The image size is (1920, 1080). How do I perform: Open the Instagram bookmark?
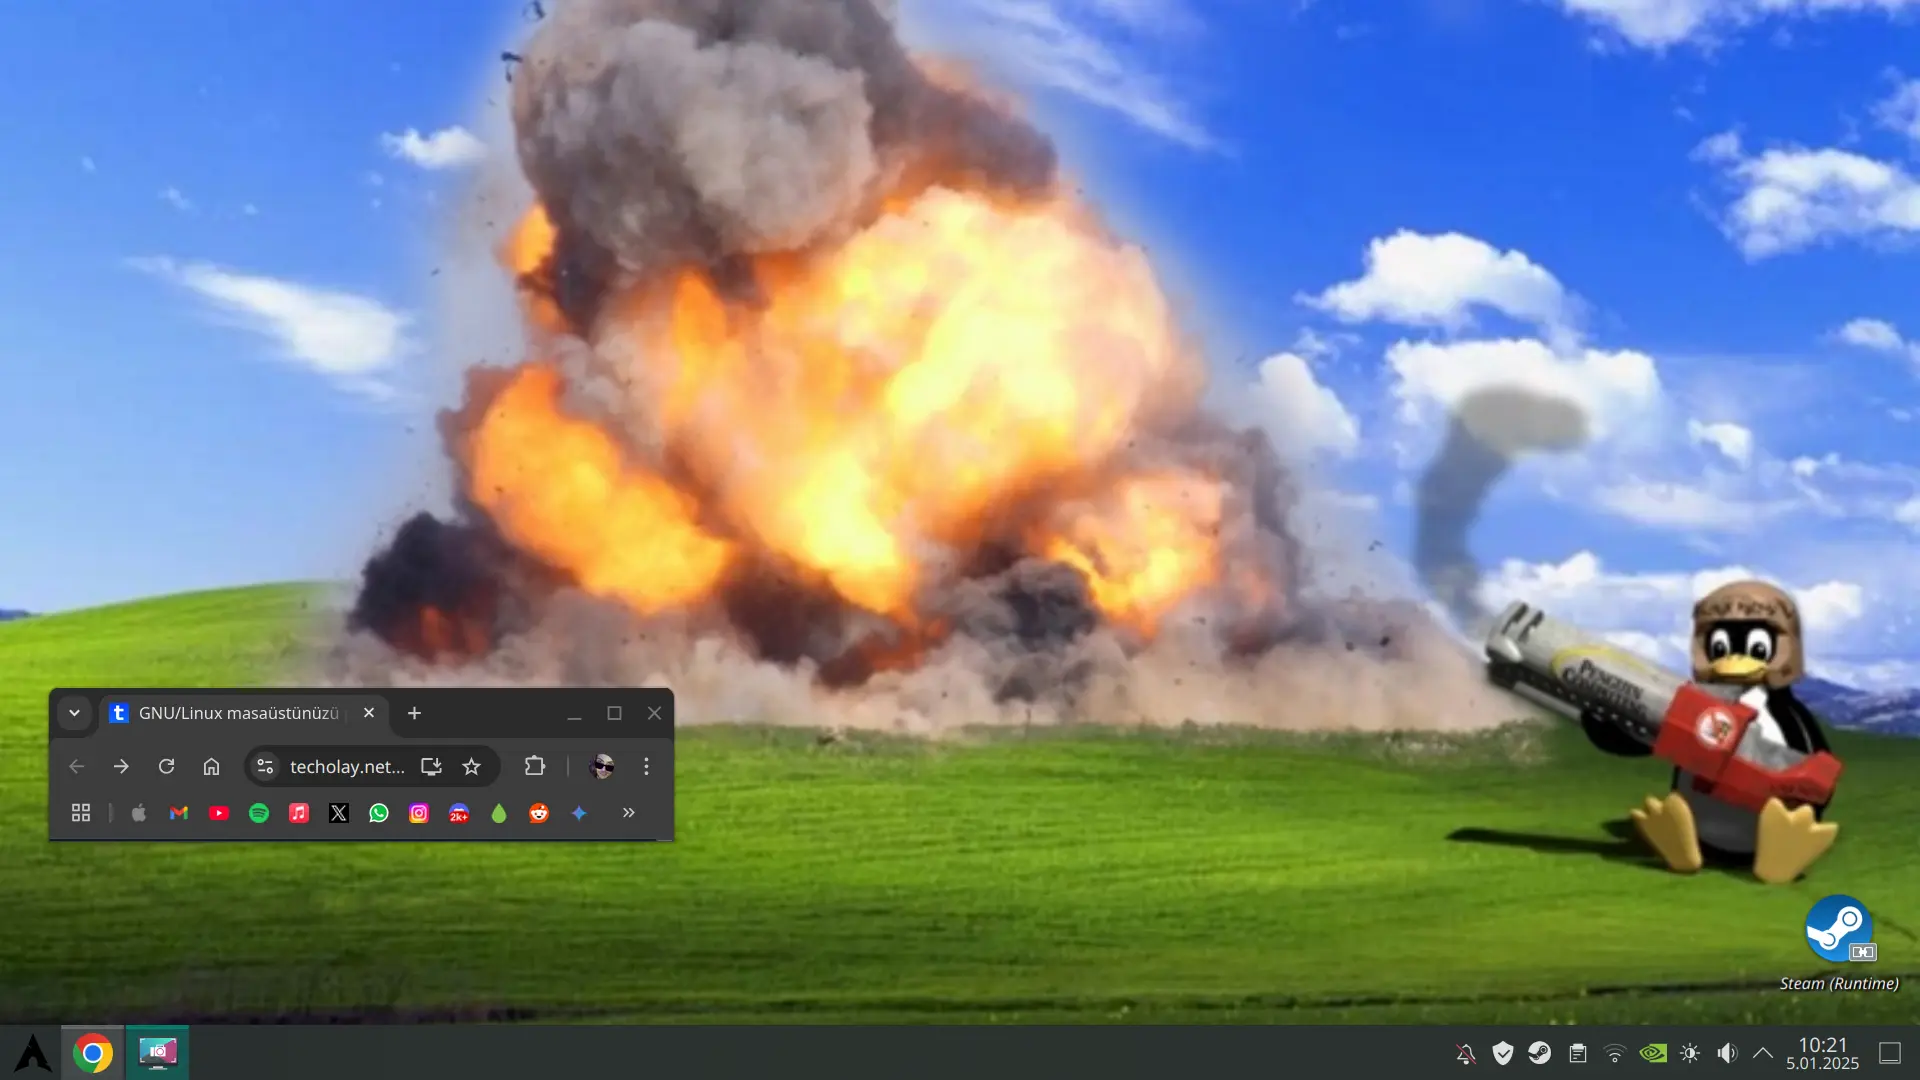tap(419, 813)
